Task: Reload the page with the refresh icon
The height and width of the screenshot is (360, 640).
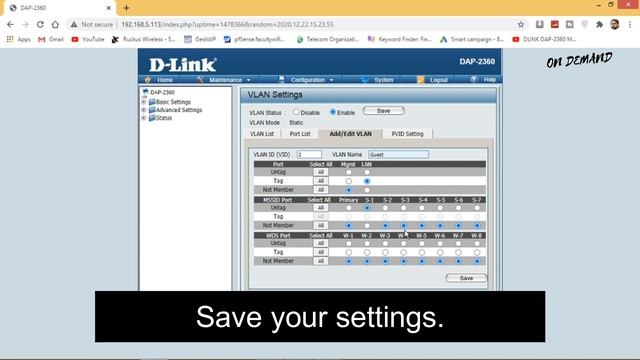Action: pyautogui.click(x=40, y=24)
